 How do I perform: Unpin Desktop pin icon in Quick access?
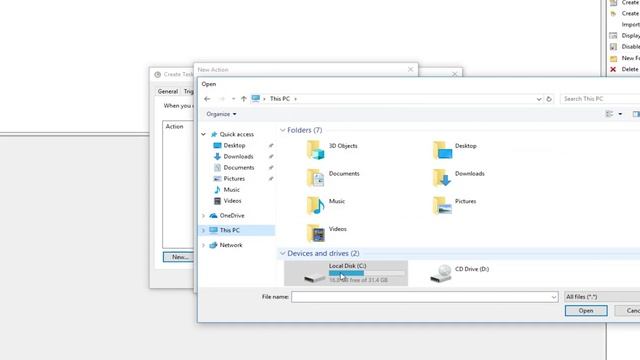click(271, 145)
